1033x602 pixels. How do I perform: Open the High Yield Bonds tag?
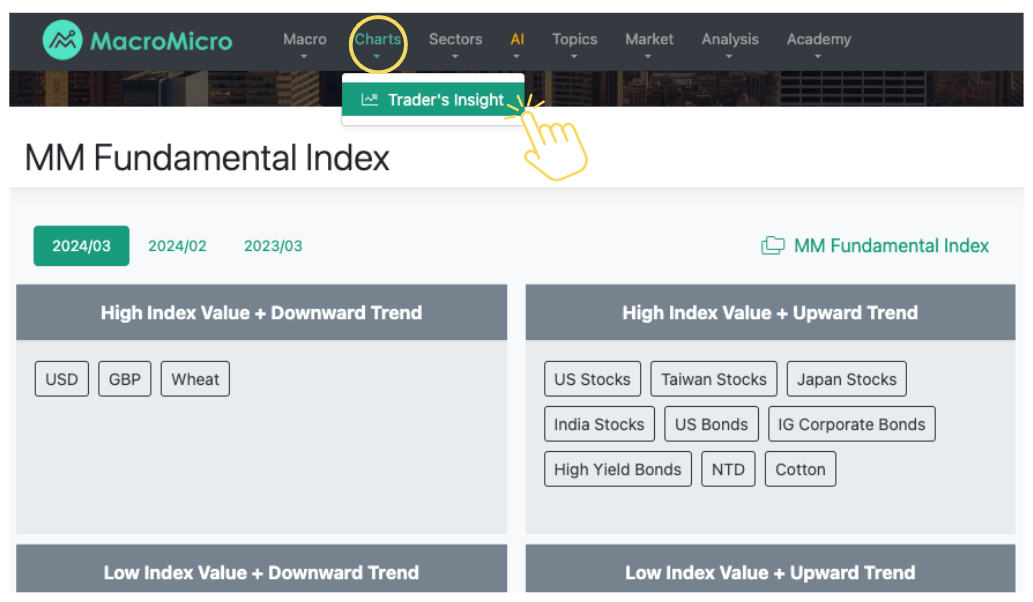click(617, 469)
